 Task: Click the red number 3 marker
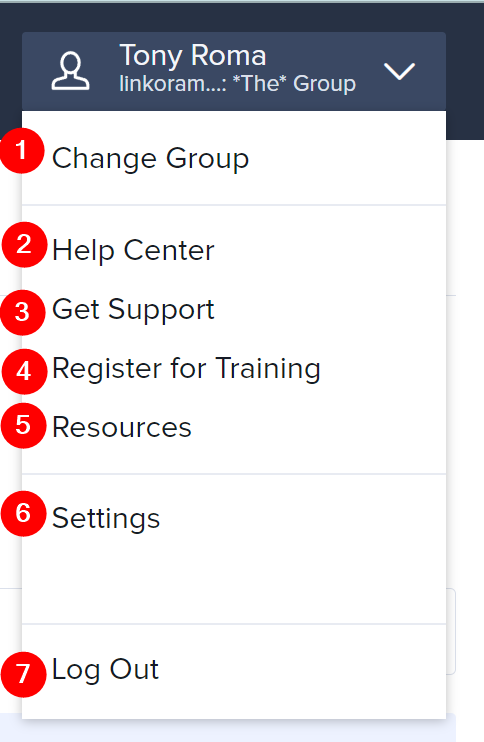(x=23, y=312)
